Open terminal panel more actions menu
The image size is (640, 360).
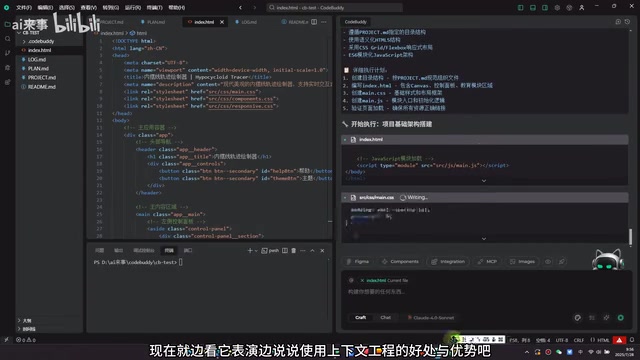(x=303, y=250)
